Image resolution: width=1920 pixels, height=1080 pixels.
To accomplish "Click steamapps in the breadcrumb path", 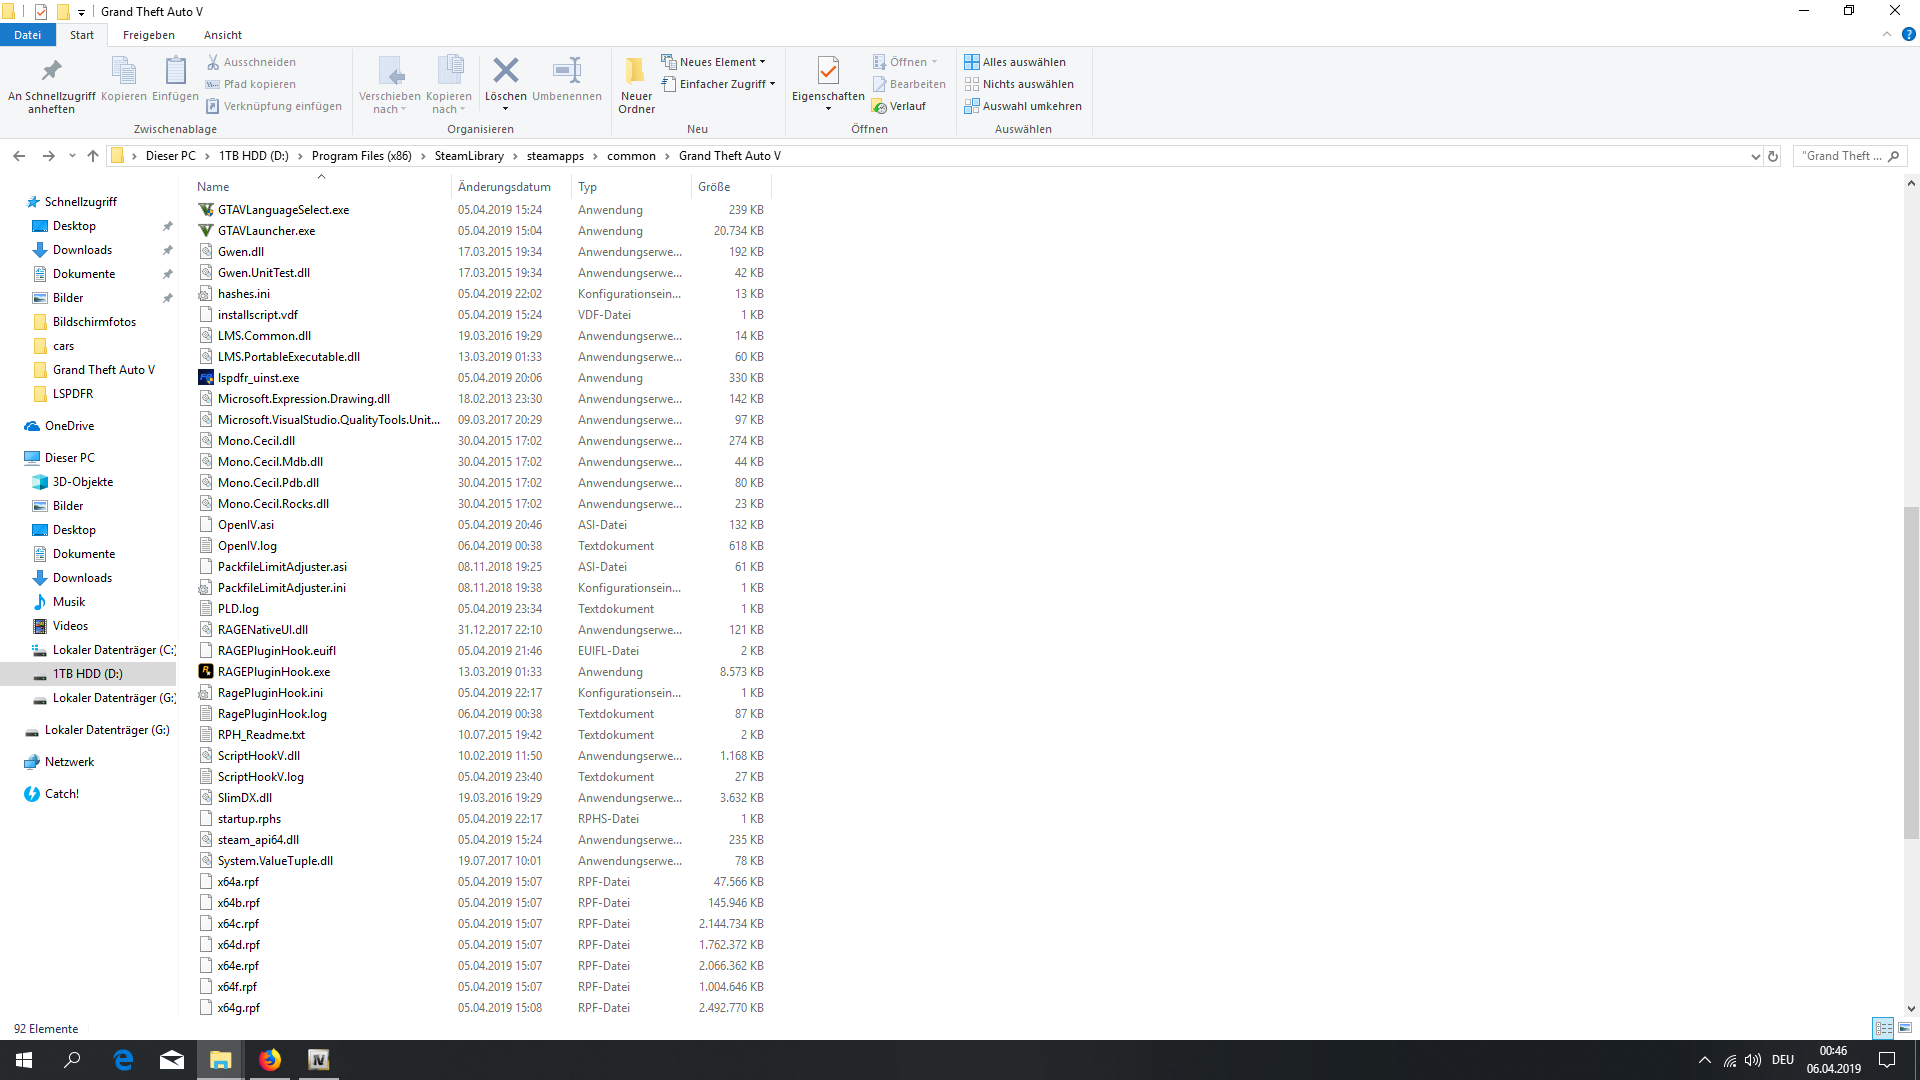I will point(555,156).
